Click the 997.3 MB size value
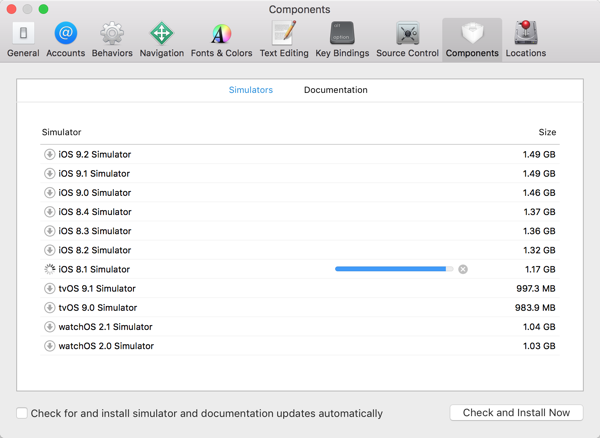 [x=536, y=288]
